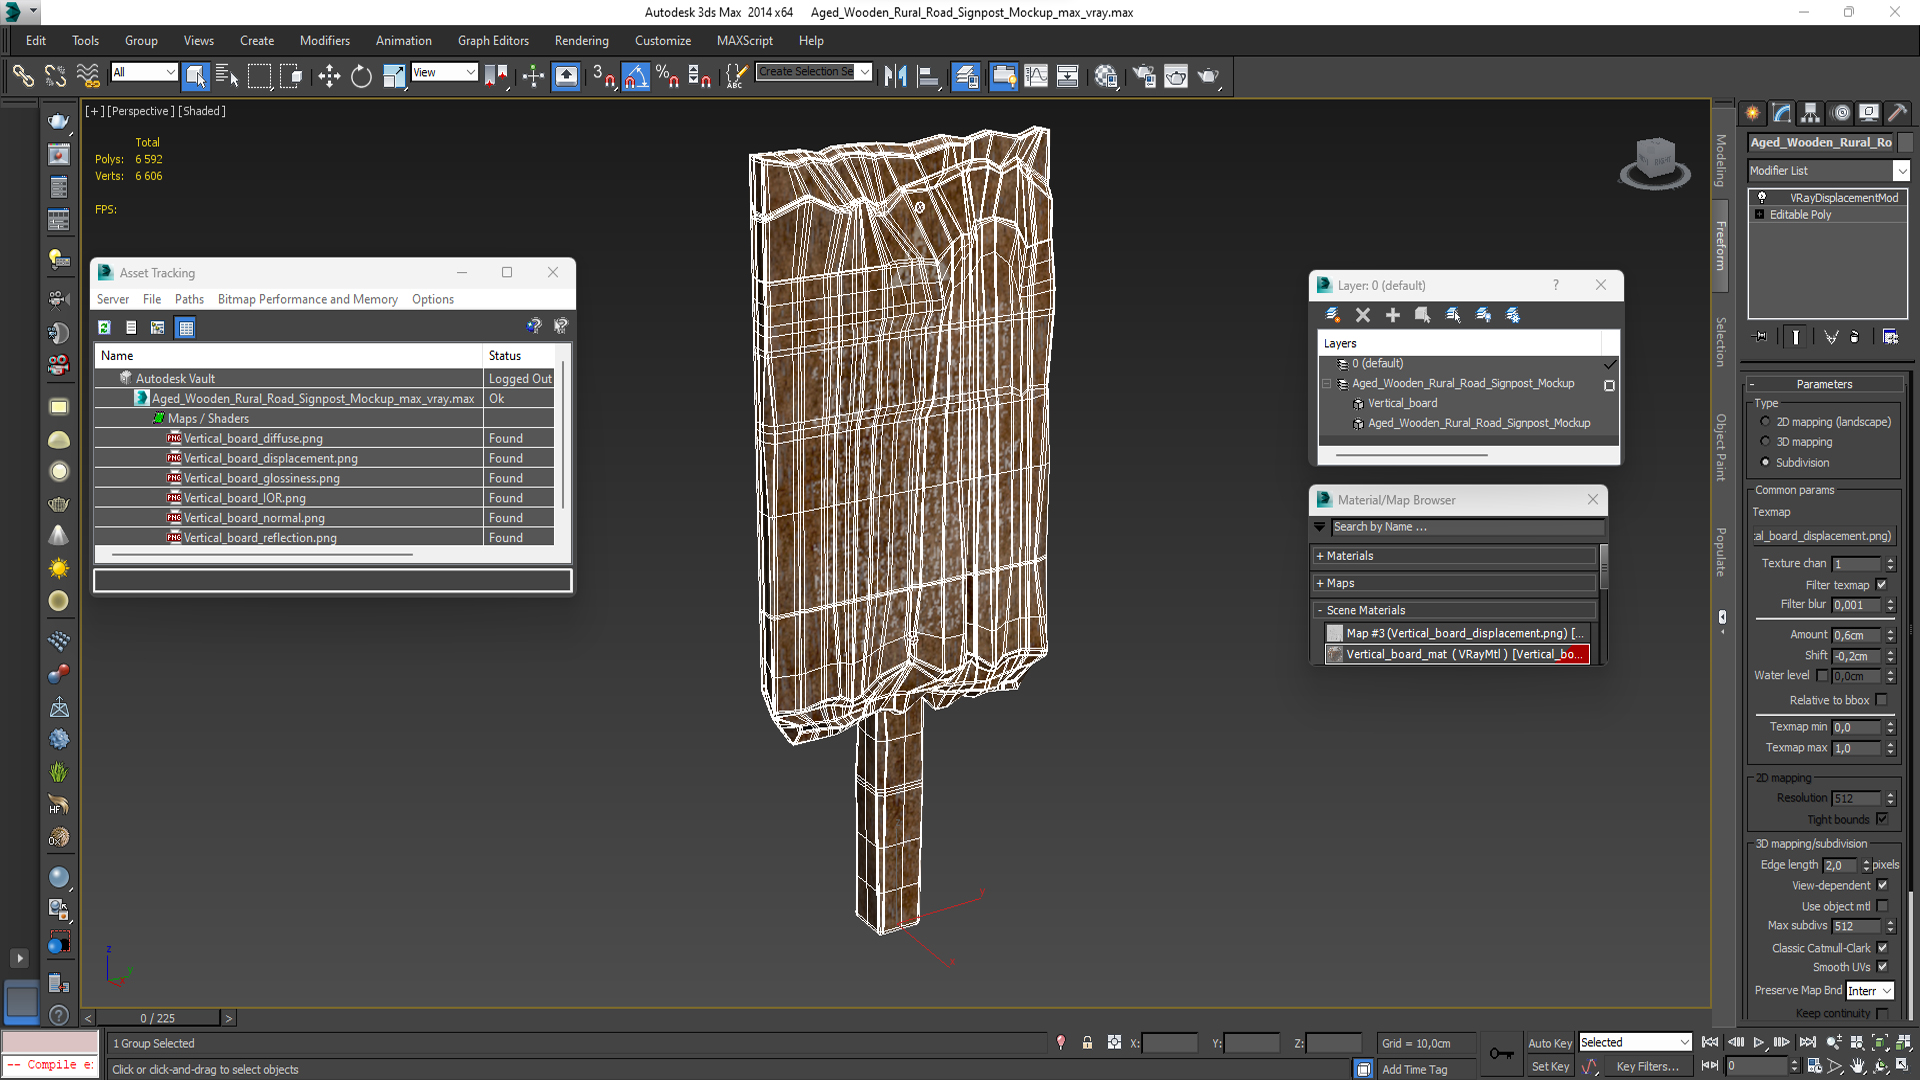The image size is (1920, 1080).
Task: Click Refresh in Asset Tracking toolbar
Action: click(x=104, y=327)
